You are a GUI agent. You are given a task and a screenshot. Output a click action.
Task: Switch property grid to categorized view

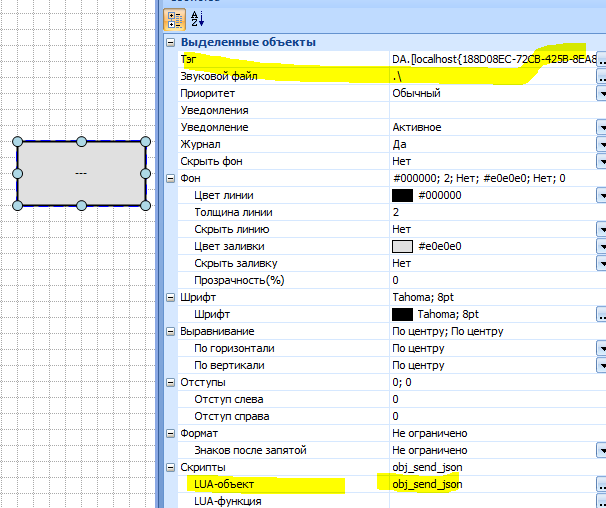pyautogui.click(x=172, y=18)
